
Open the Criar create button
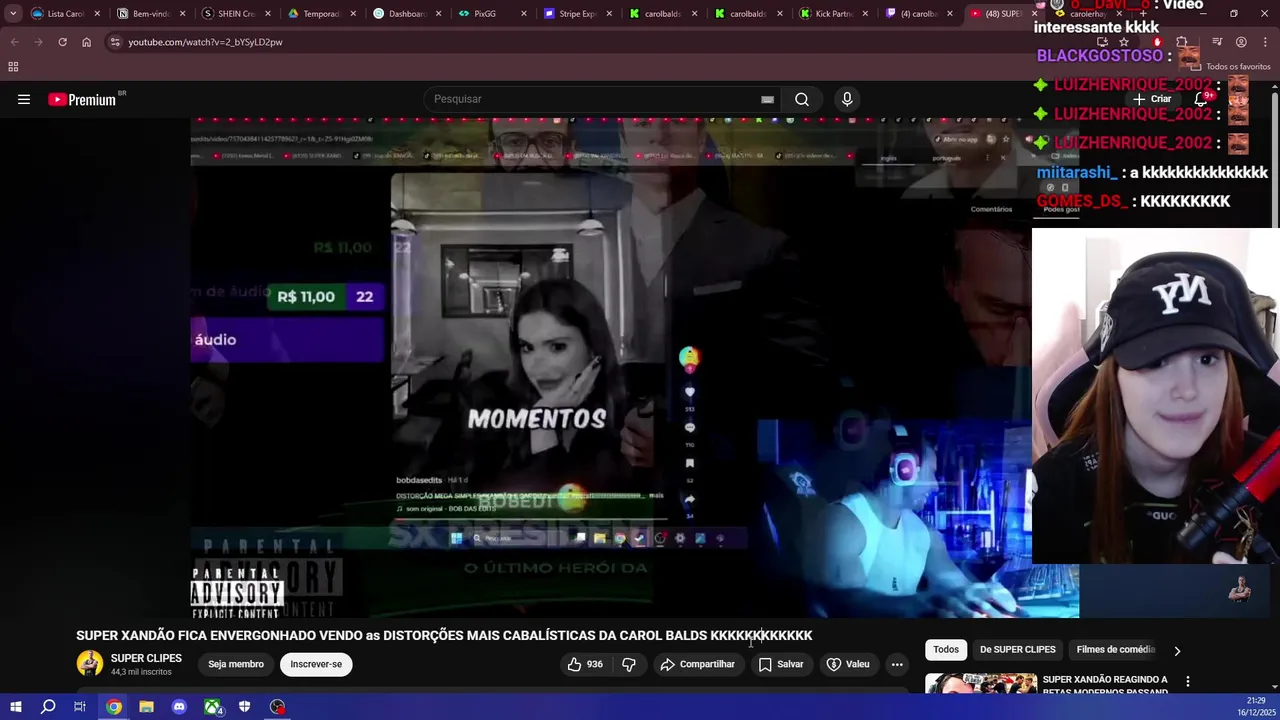1152,99
